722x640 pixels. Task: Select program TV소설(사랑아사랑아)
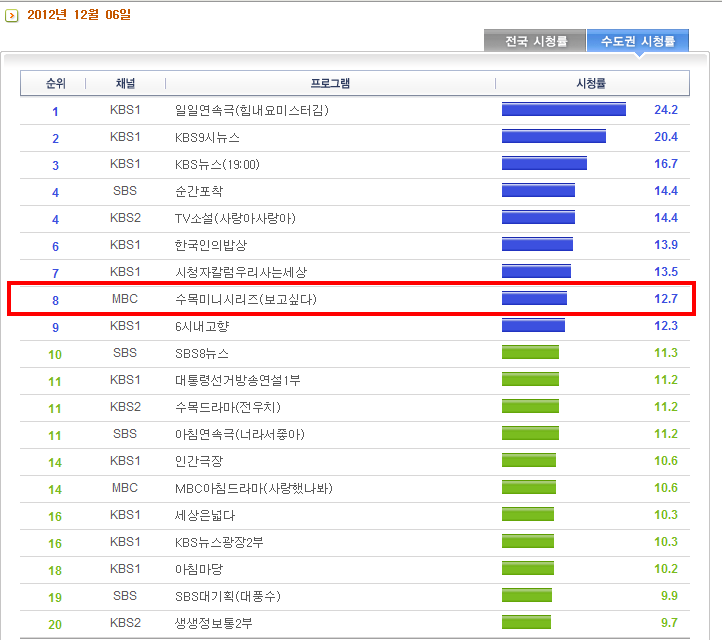click(235, 218)
